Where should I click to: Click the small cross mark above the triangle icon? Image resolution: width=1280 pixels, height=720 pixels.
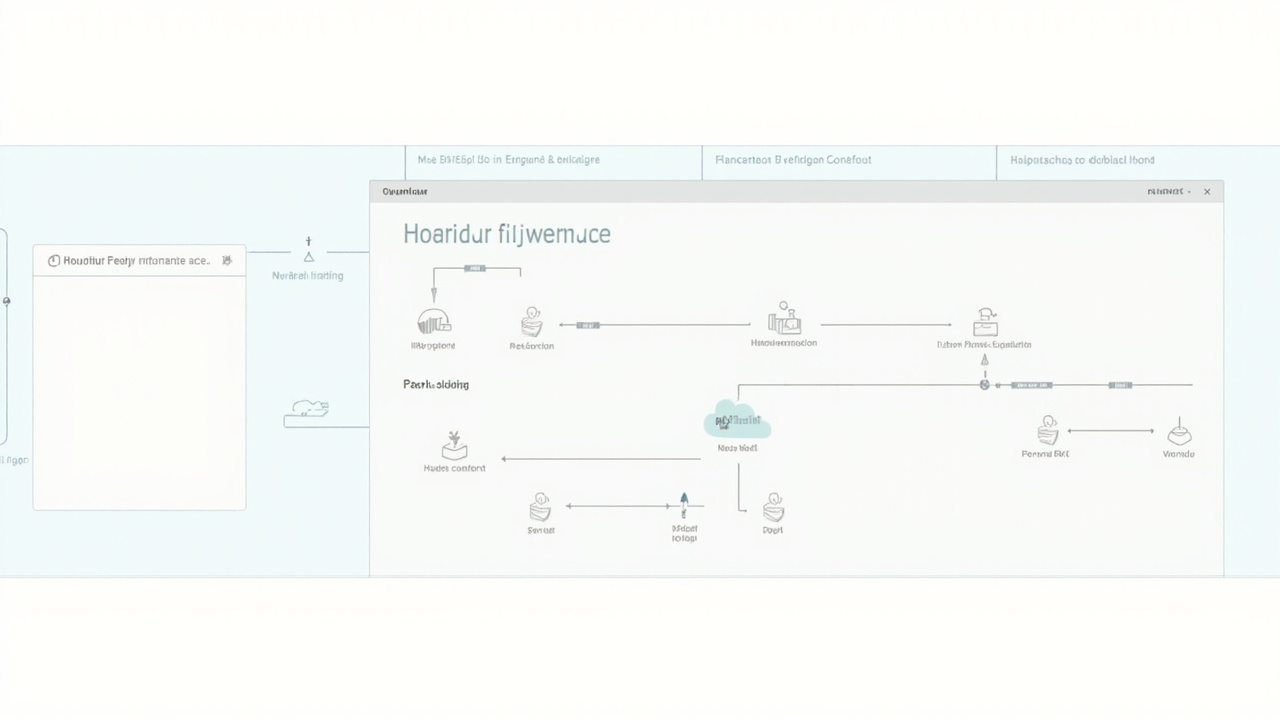(x=308, y=241)
